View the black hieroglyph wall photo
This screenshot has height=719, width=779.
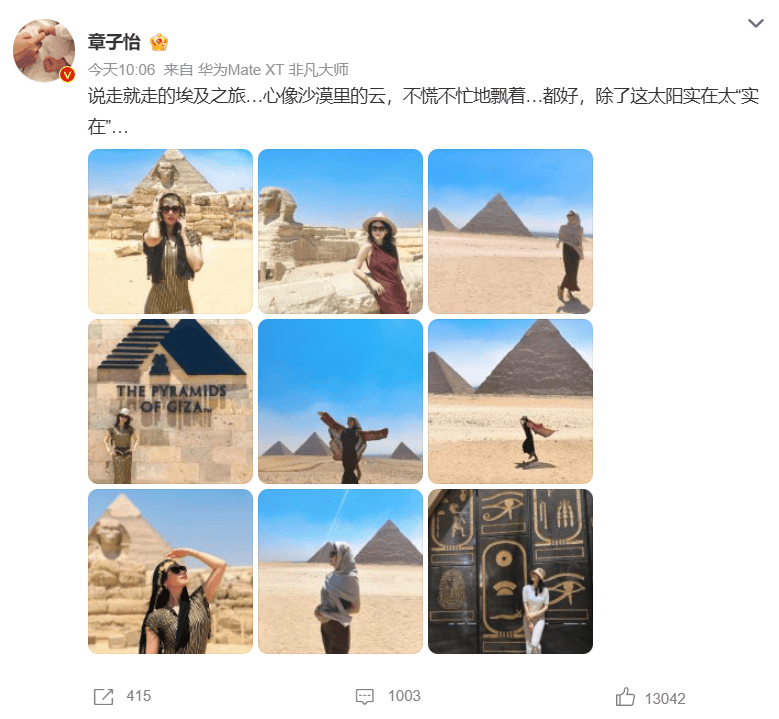pyautogui.click(x=510, y=571)
